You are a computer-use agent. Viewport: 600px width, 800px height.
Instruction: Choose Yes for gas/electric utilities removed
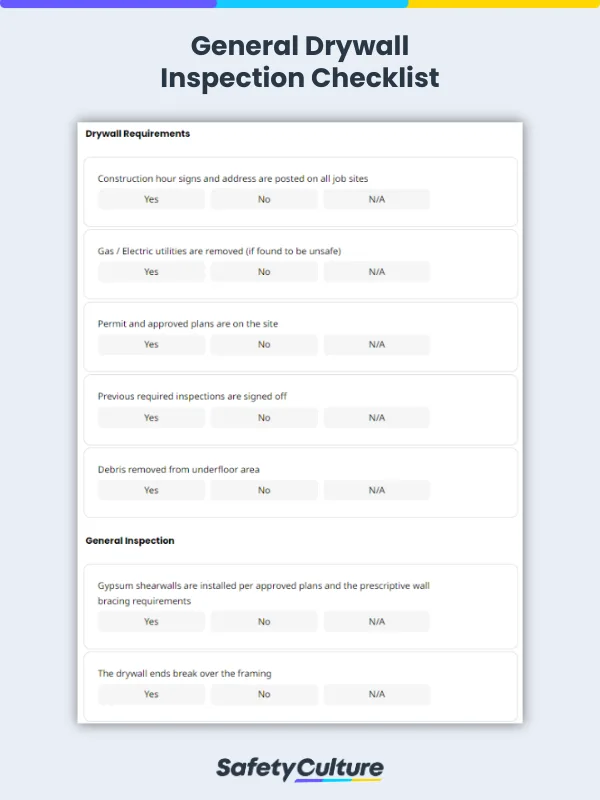151,272
